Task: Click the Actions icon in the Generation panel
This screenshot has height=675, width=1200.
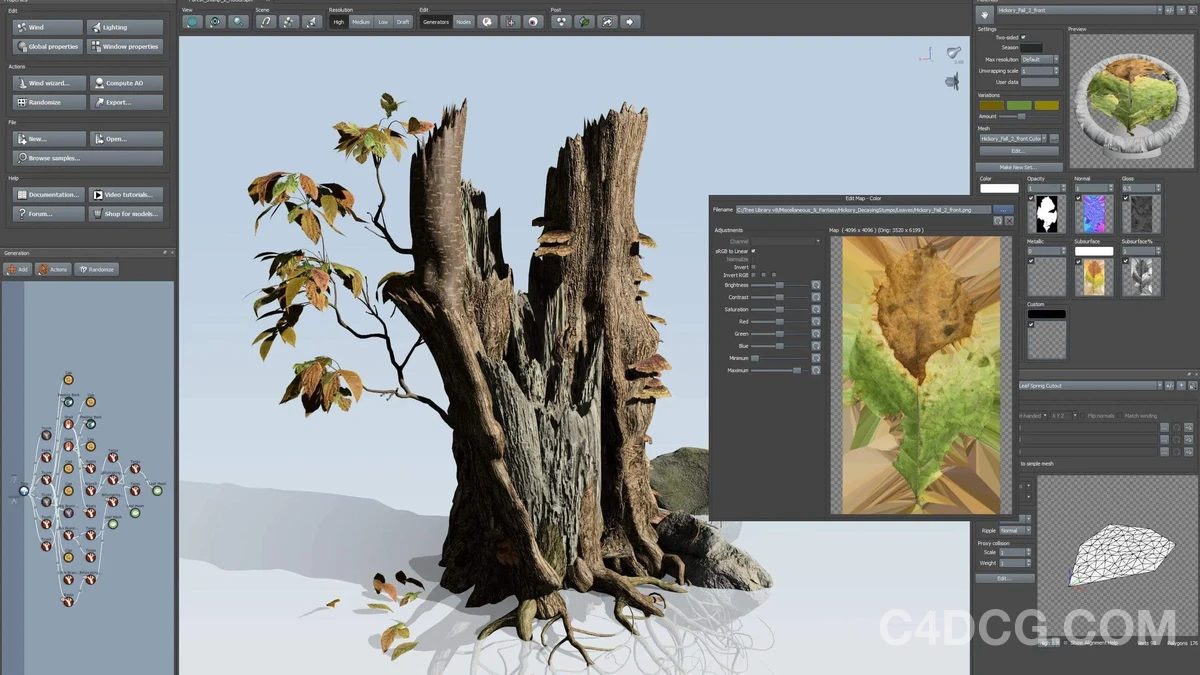Action: (x=44, y=269)
